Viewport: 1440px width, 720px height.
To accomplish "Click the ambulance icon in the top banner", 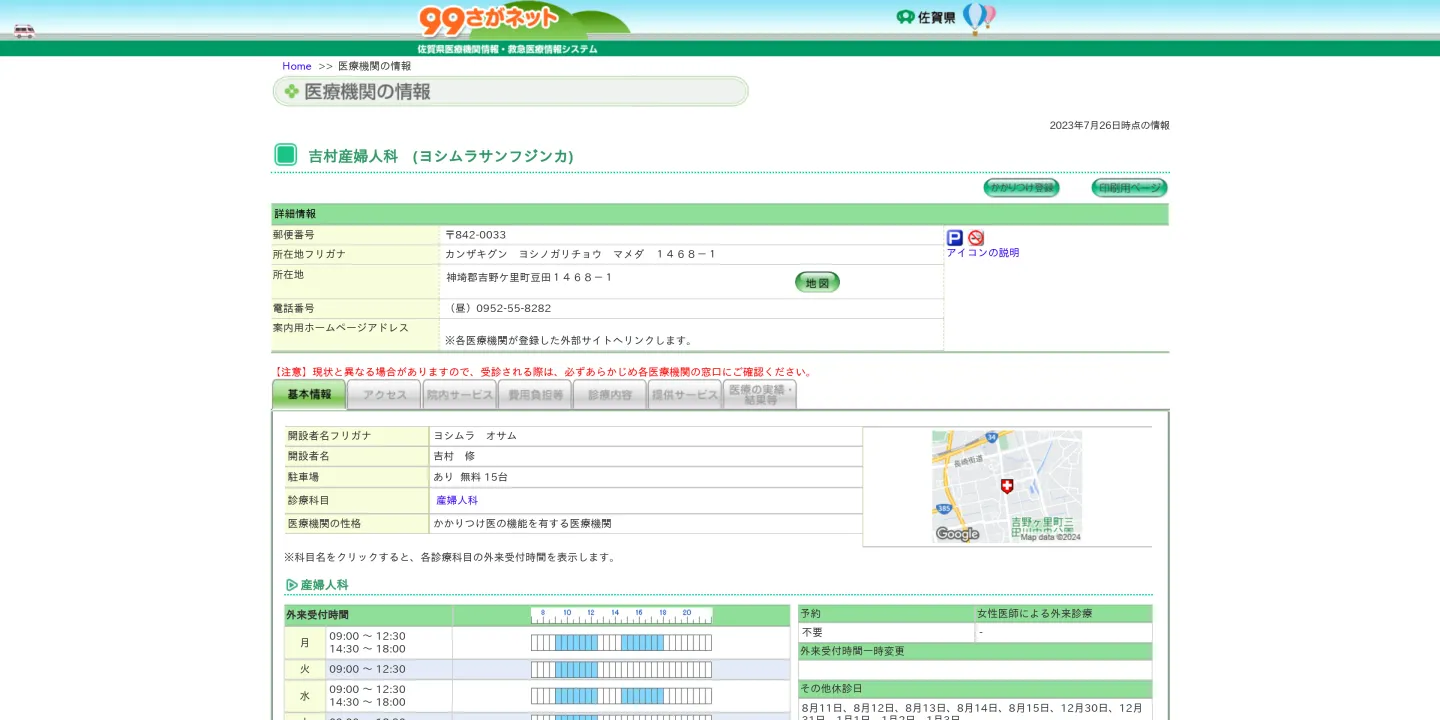I will click(x=24, y=31).
